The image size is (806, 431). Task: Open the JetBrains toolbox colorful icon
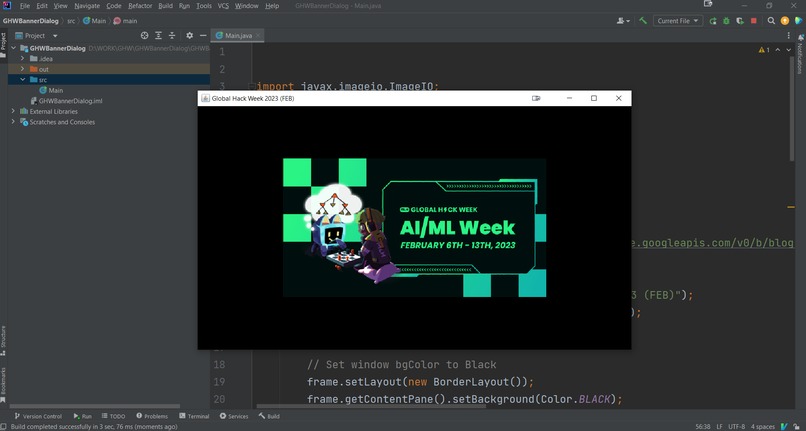pyautogui.click(x=798, y=21)
